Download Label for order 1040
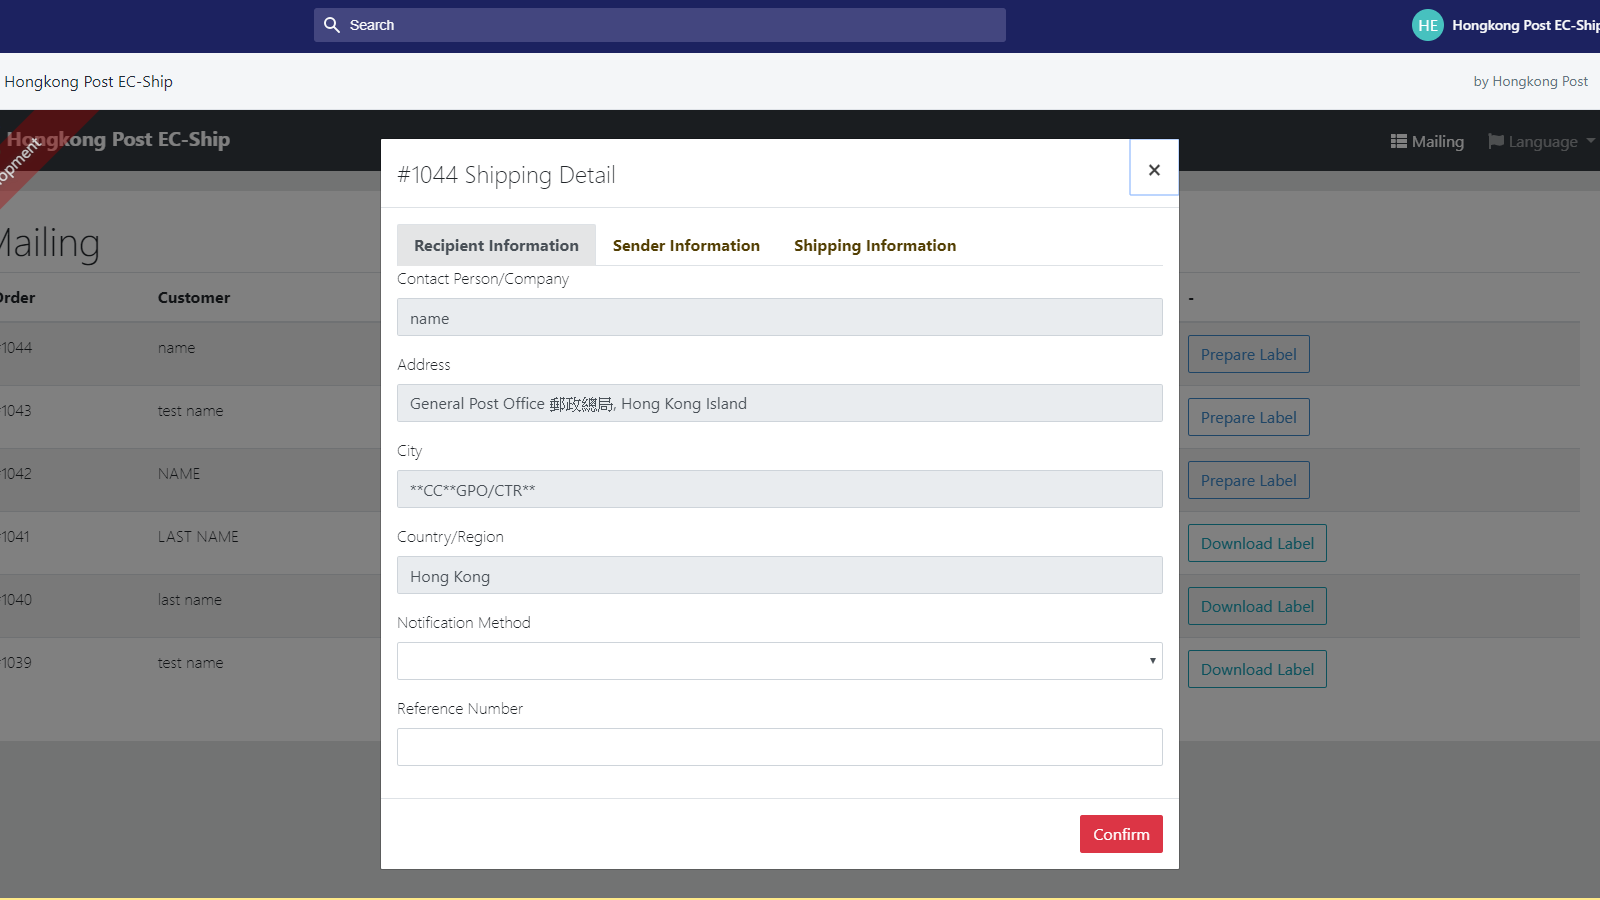The height and width of the screenshot is (900, 1600). [1257, 606]
